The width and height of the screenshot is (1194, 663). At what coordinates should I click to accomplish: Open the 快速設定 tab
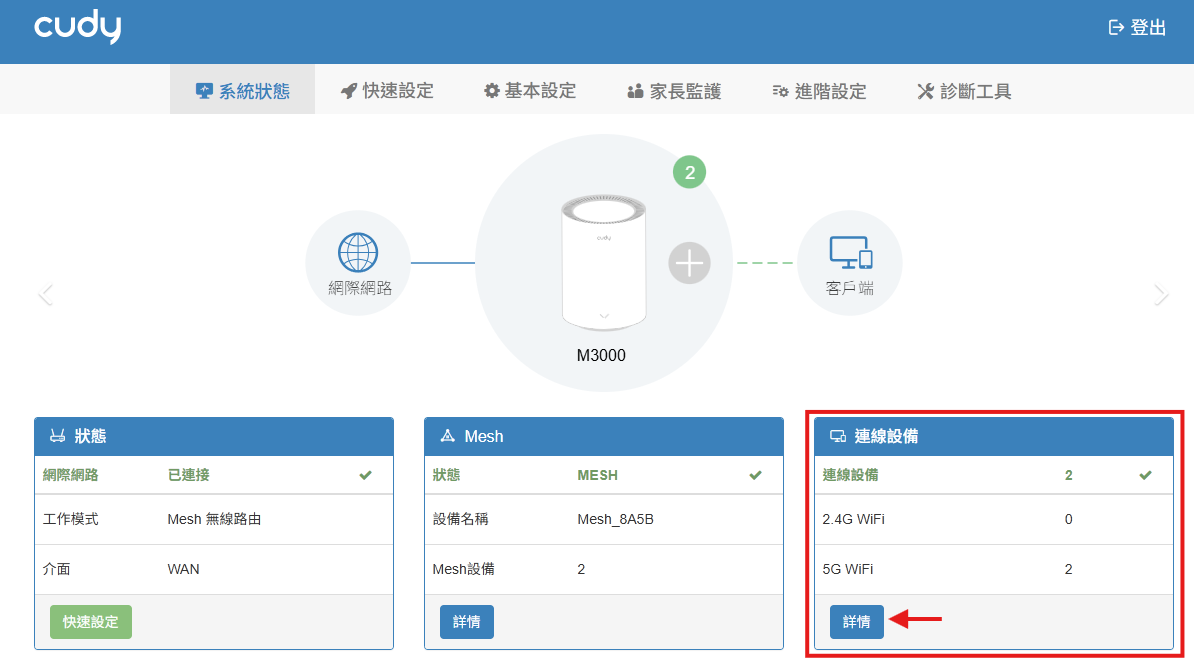click(387, 91)
